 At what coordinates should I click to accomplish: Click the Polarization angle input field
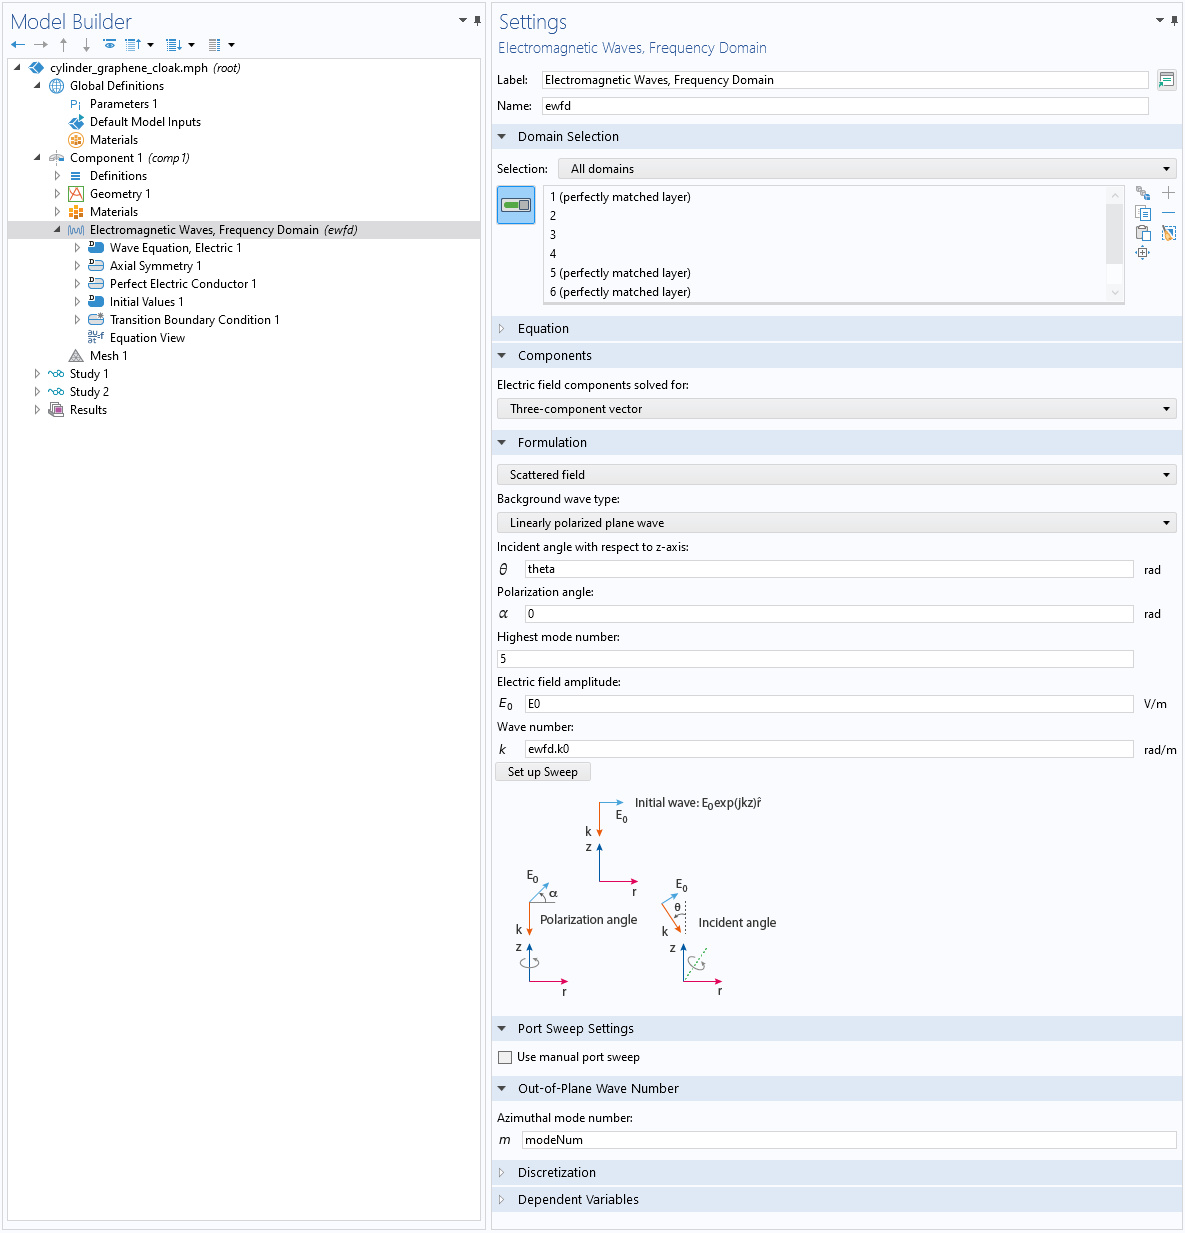[x=829, y=614]
